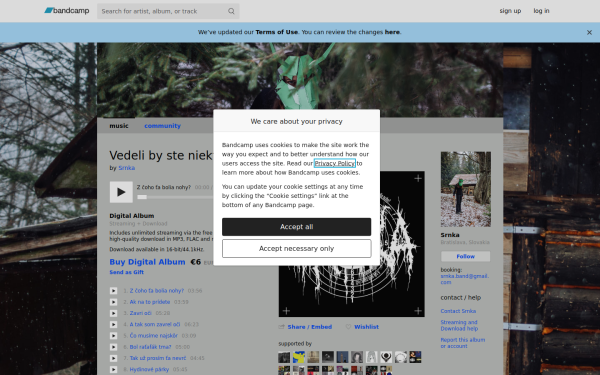Open track title Tak už prosím ťa never

click(x=158, y=358)
